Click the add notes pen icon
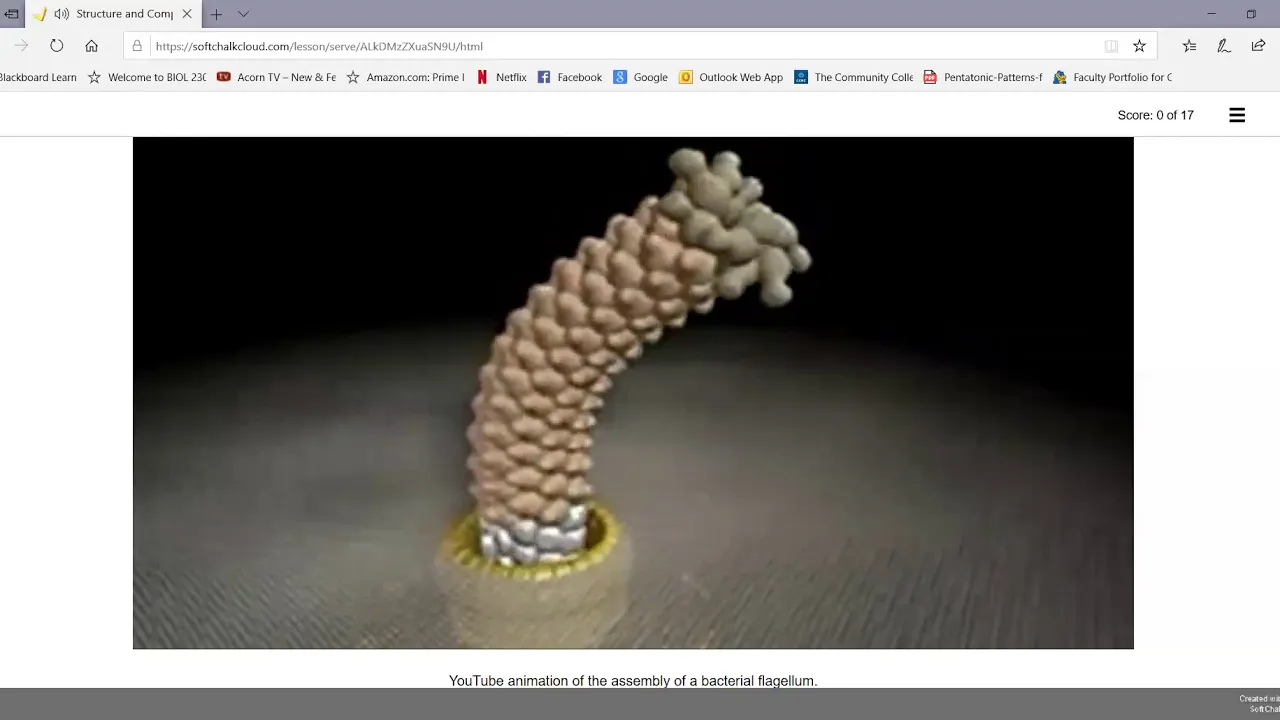1280x720 pixels. (x=1223, y=46)
